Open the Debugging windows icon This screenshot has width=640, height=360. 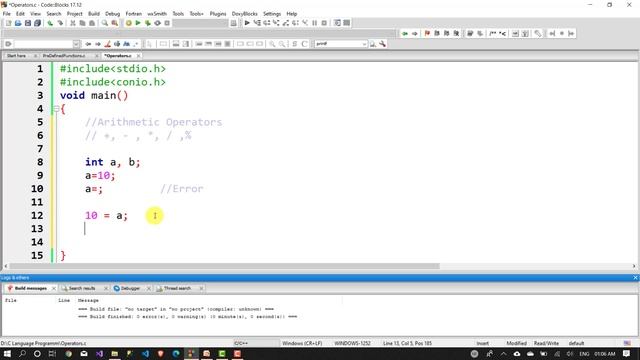(337, 23)
